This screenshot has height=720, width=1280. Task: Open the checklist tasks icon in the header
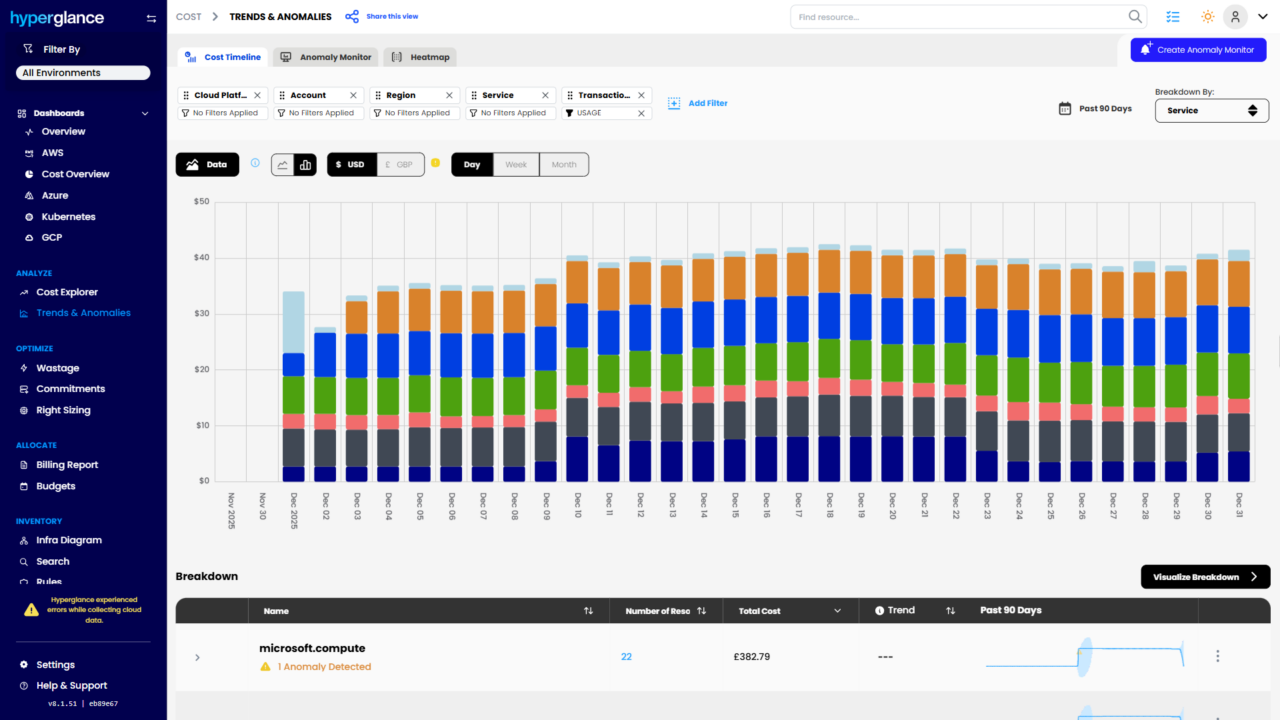point(1173,17)
